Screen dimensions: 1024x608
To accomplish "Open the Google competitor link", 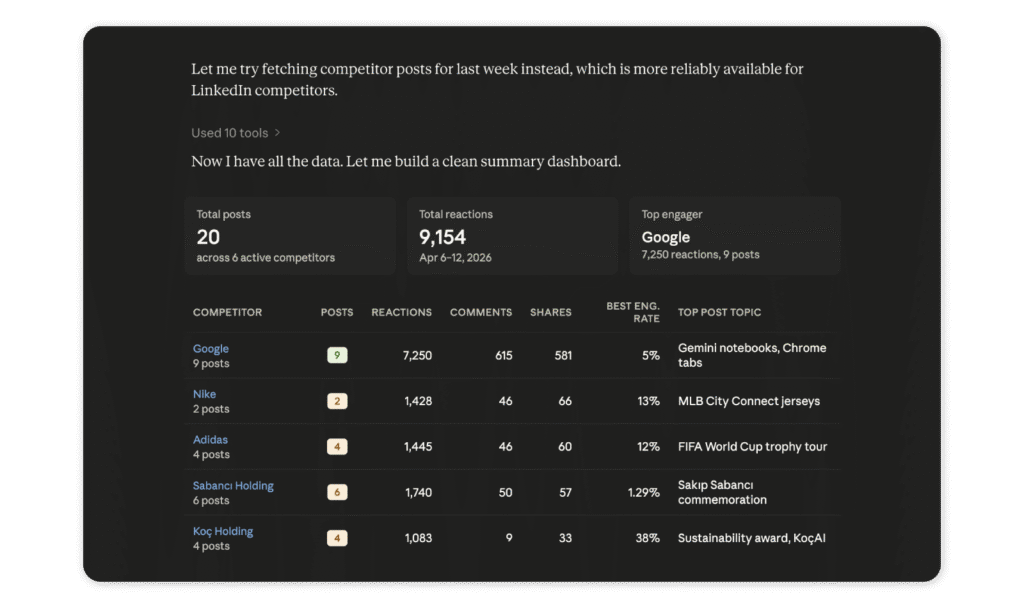I will [211, 349].
